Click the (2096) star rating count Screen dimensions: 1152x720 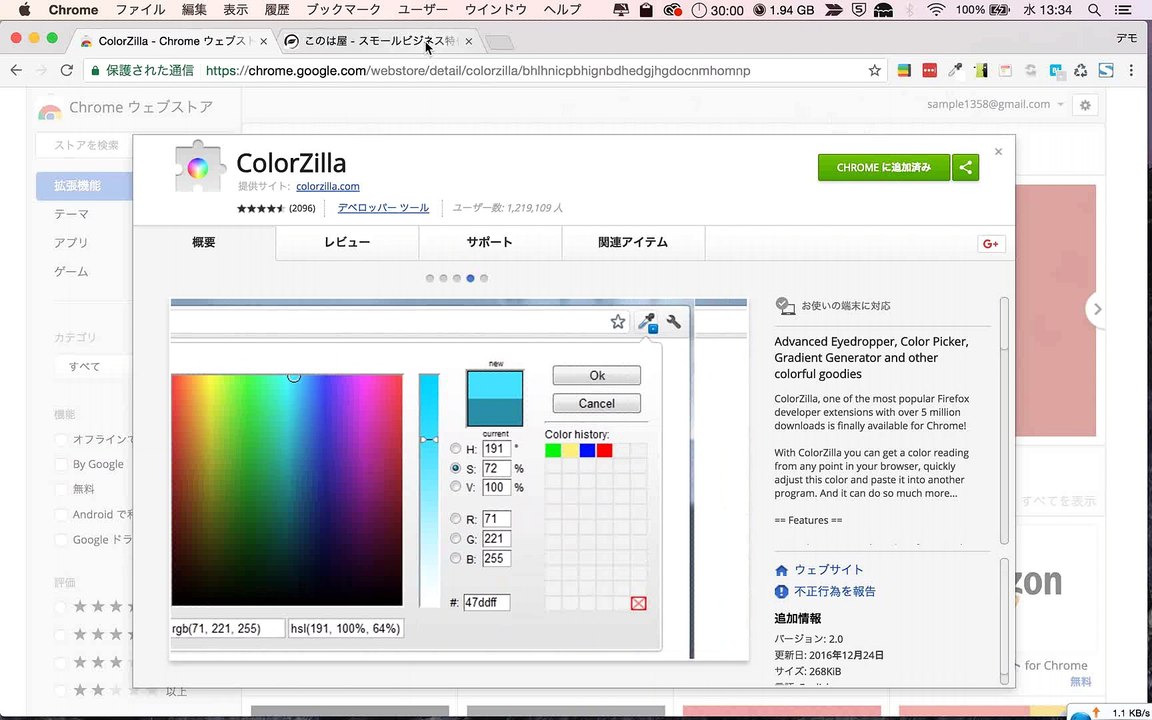302,209
